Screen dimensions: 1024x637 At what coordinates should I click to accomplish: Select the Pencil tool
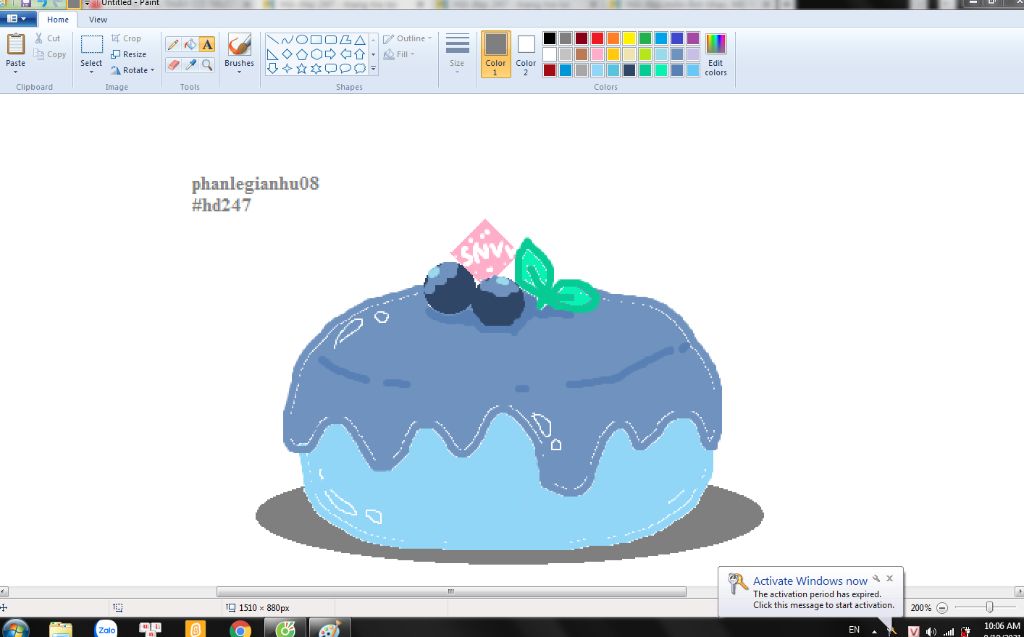click(173, 44)
